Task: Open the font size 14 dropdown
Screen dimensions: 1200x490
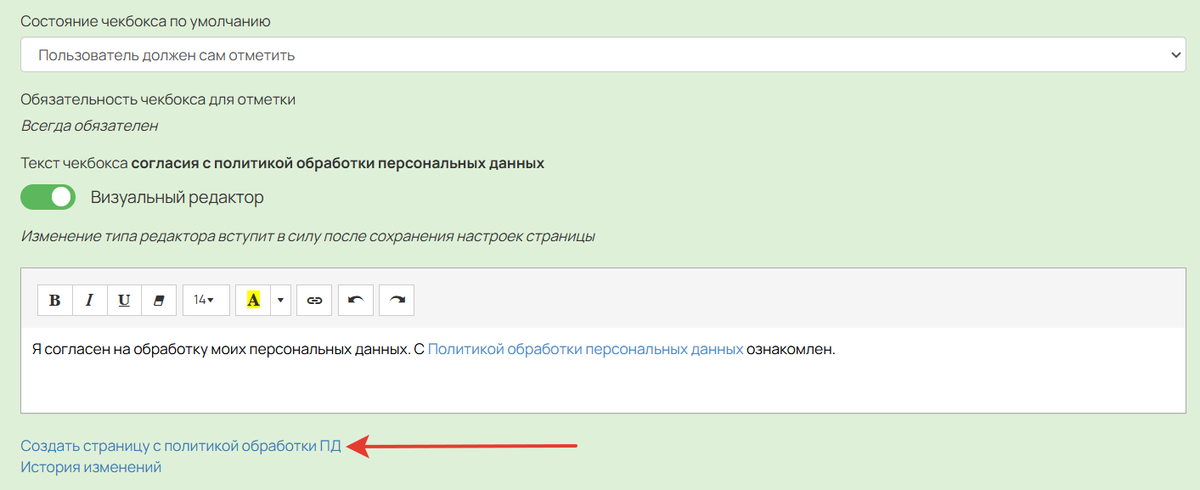Action: coord(204,300)
